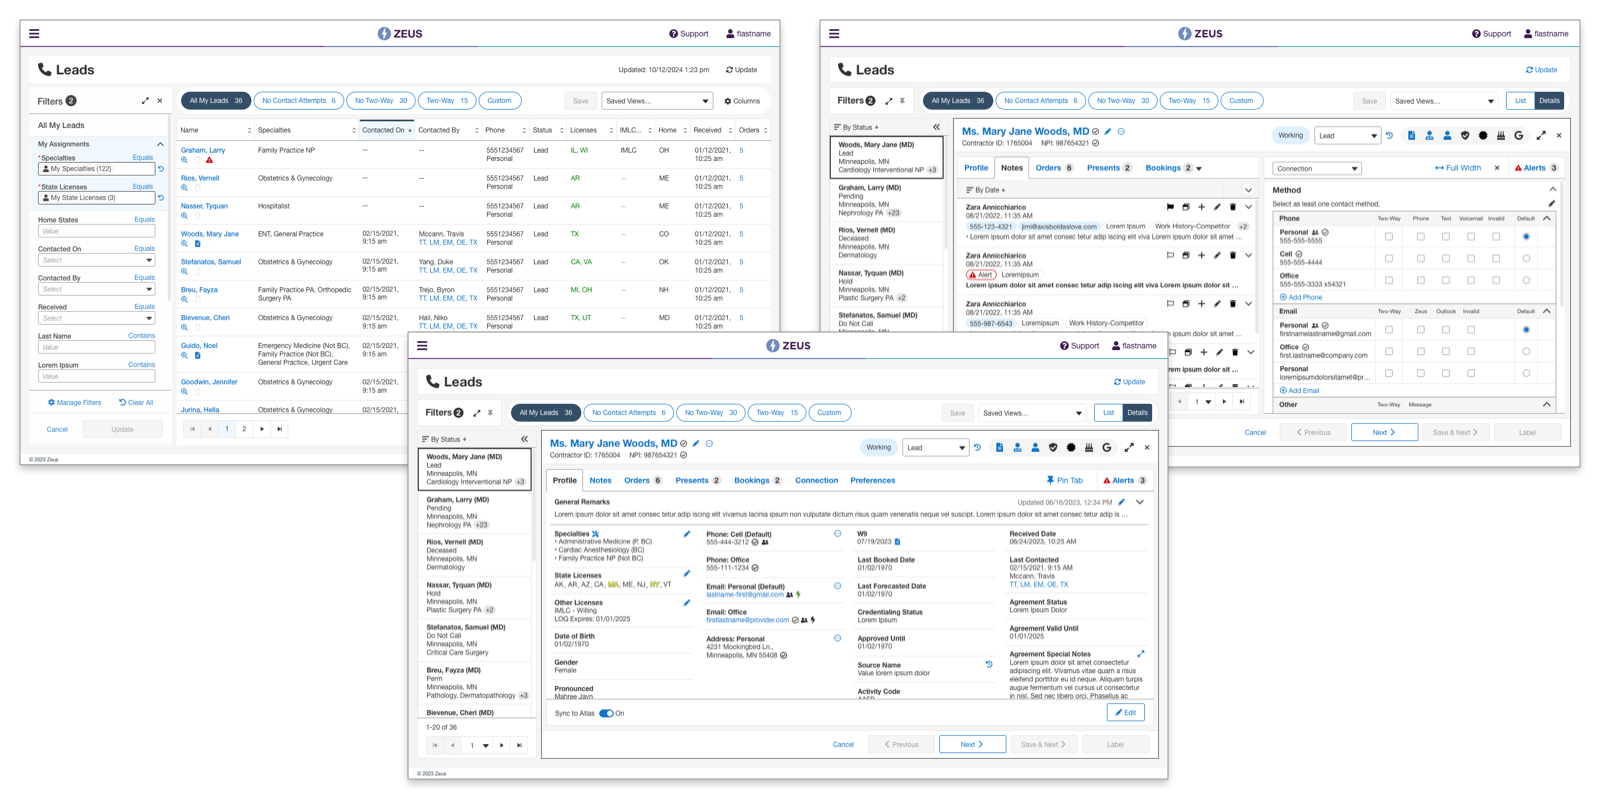This screenshot has height=800, width=1600.
Task: Check Zeus box for Office email row
Action: point(1421,352)
